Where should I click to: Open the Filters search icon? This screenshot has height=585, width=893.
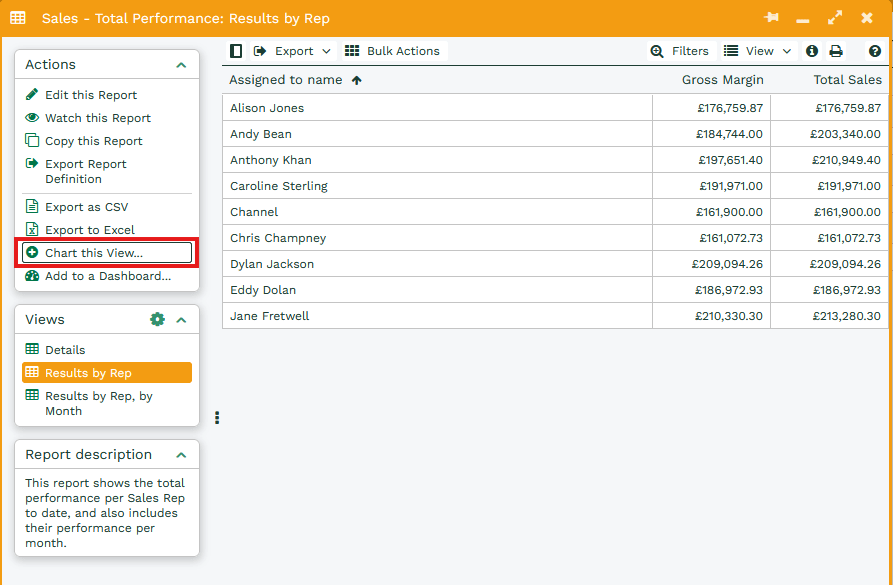[x=657, y=51]
